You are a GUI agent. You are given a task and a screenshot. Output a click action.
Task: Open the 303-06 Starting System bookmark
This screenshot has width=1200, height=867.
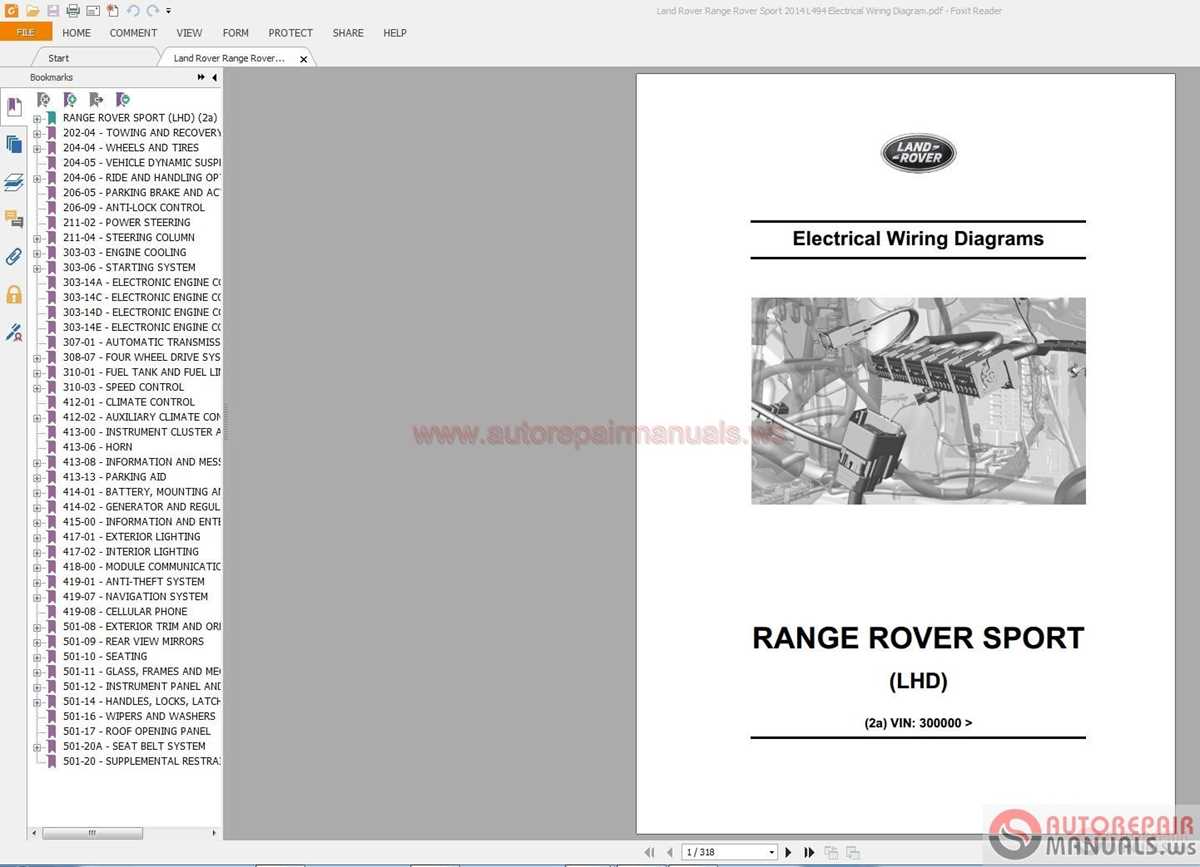point(129,267)
